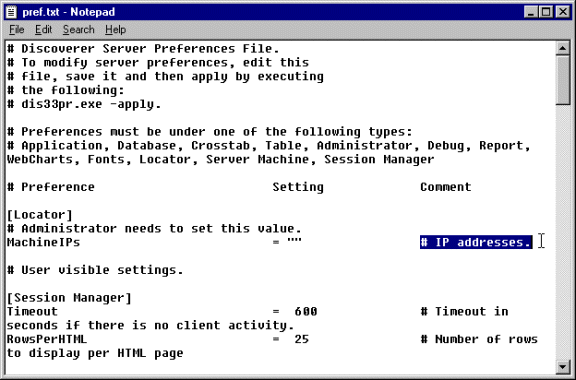Click the Timeout preference name

click(x=32, y=312)
